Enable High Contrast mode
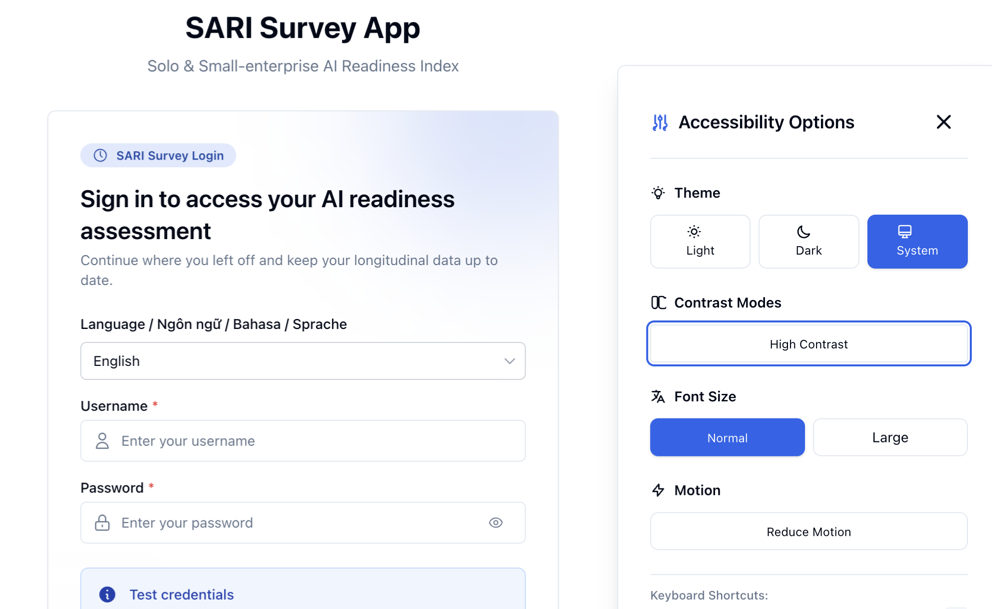The height and width of the screenshot is (609, 993). pyautogui.click(x=808, y=344)
